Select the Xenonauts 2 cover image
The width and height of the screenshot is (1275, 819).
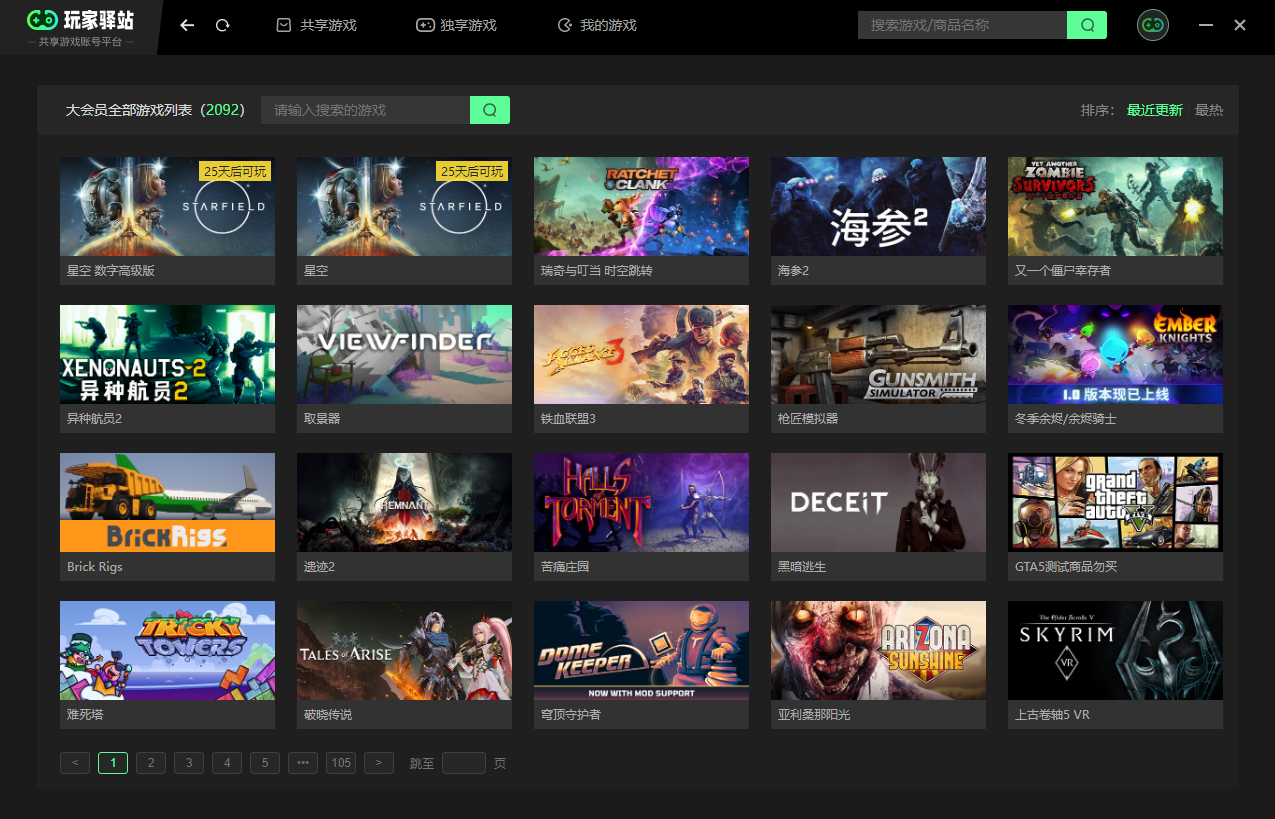(x=167, y=354)
